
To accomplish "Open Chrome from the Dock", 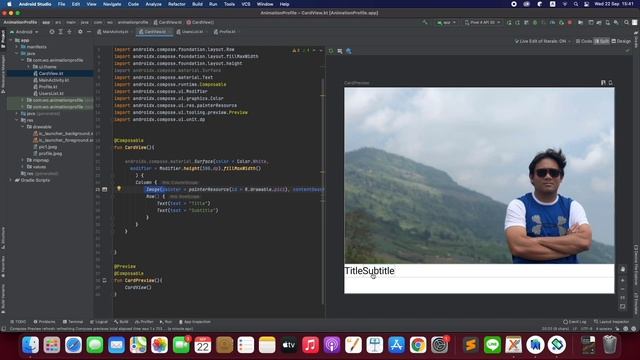I will (x=418, y=345).
